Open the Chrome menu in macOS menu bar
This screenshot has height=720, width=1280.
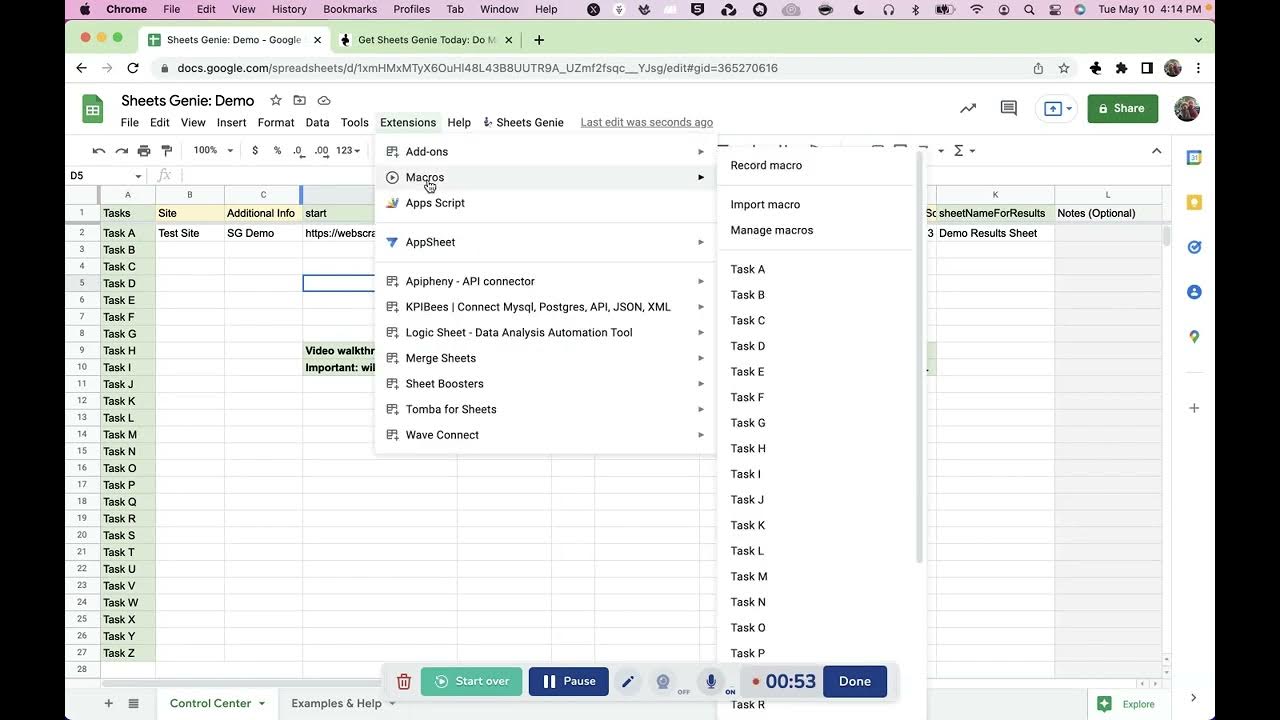point(126,9)
